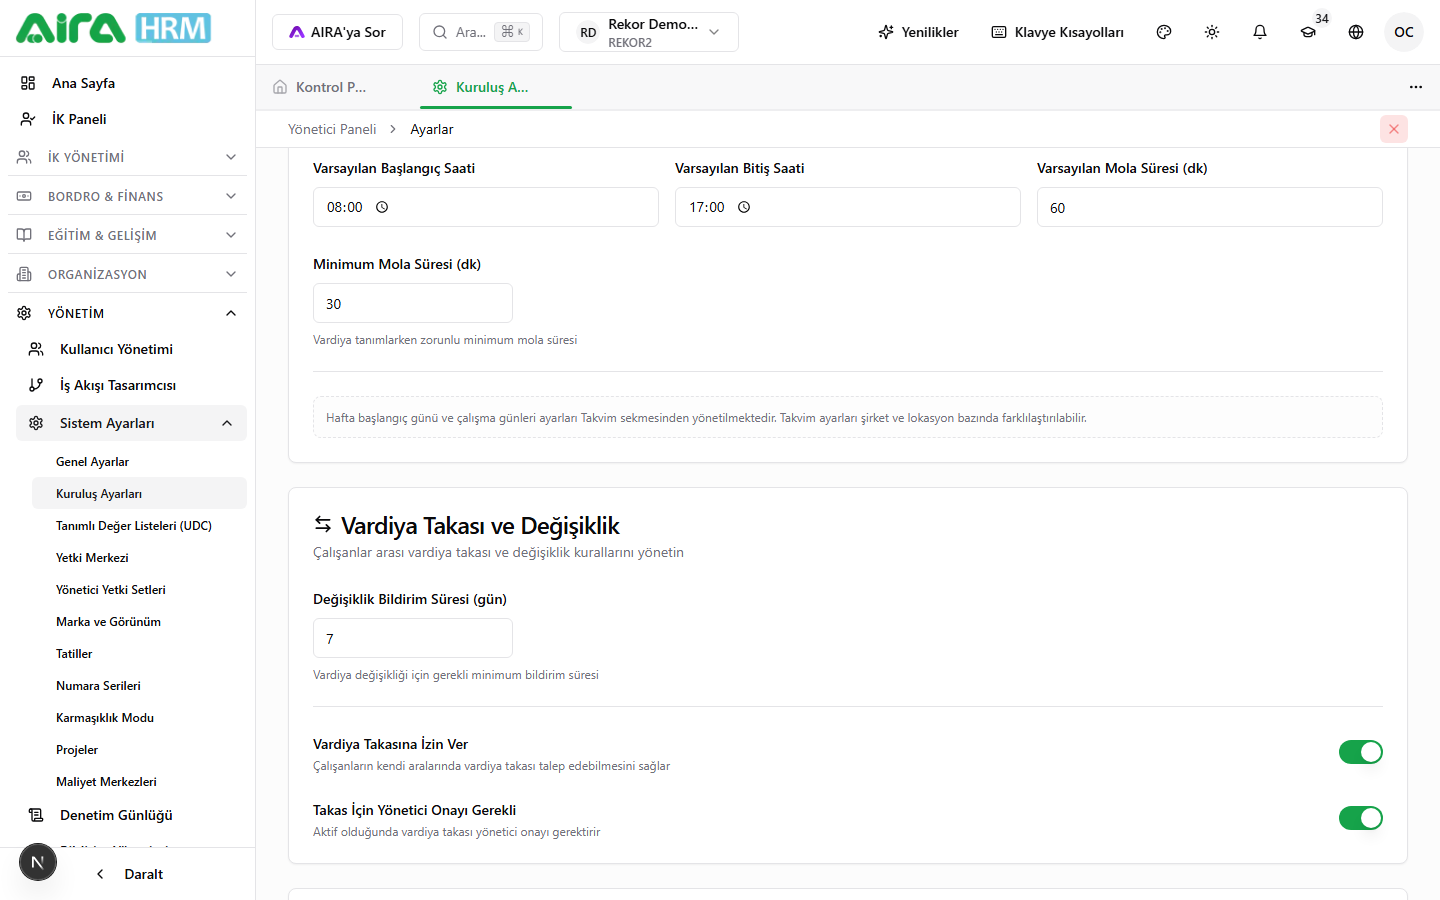Viewport: 1440px width, 900px height.
Task: Click the Klavye Kısayolları keyboard icon
Action: [x=999, y=32]
